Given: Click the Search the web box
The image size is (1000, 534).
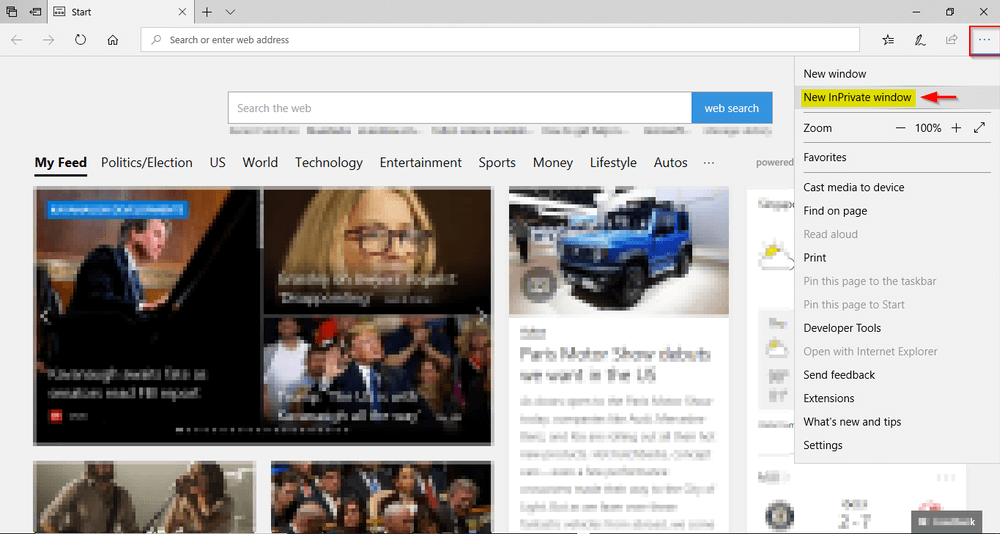Looking at the screenshot, I should pyautogui.click(x=460, y=108).
